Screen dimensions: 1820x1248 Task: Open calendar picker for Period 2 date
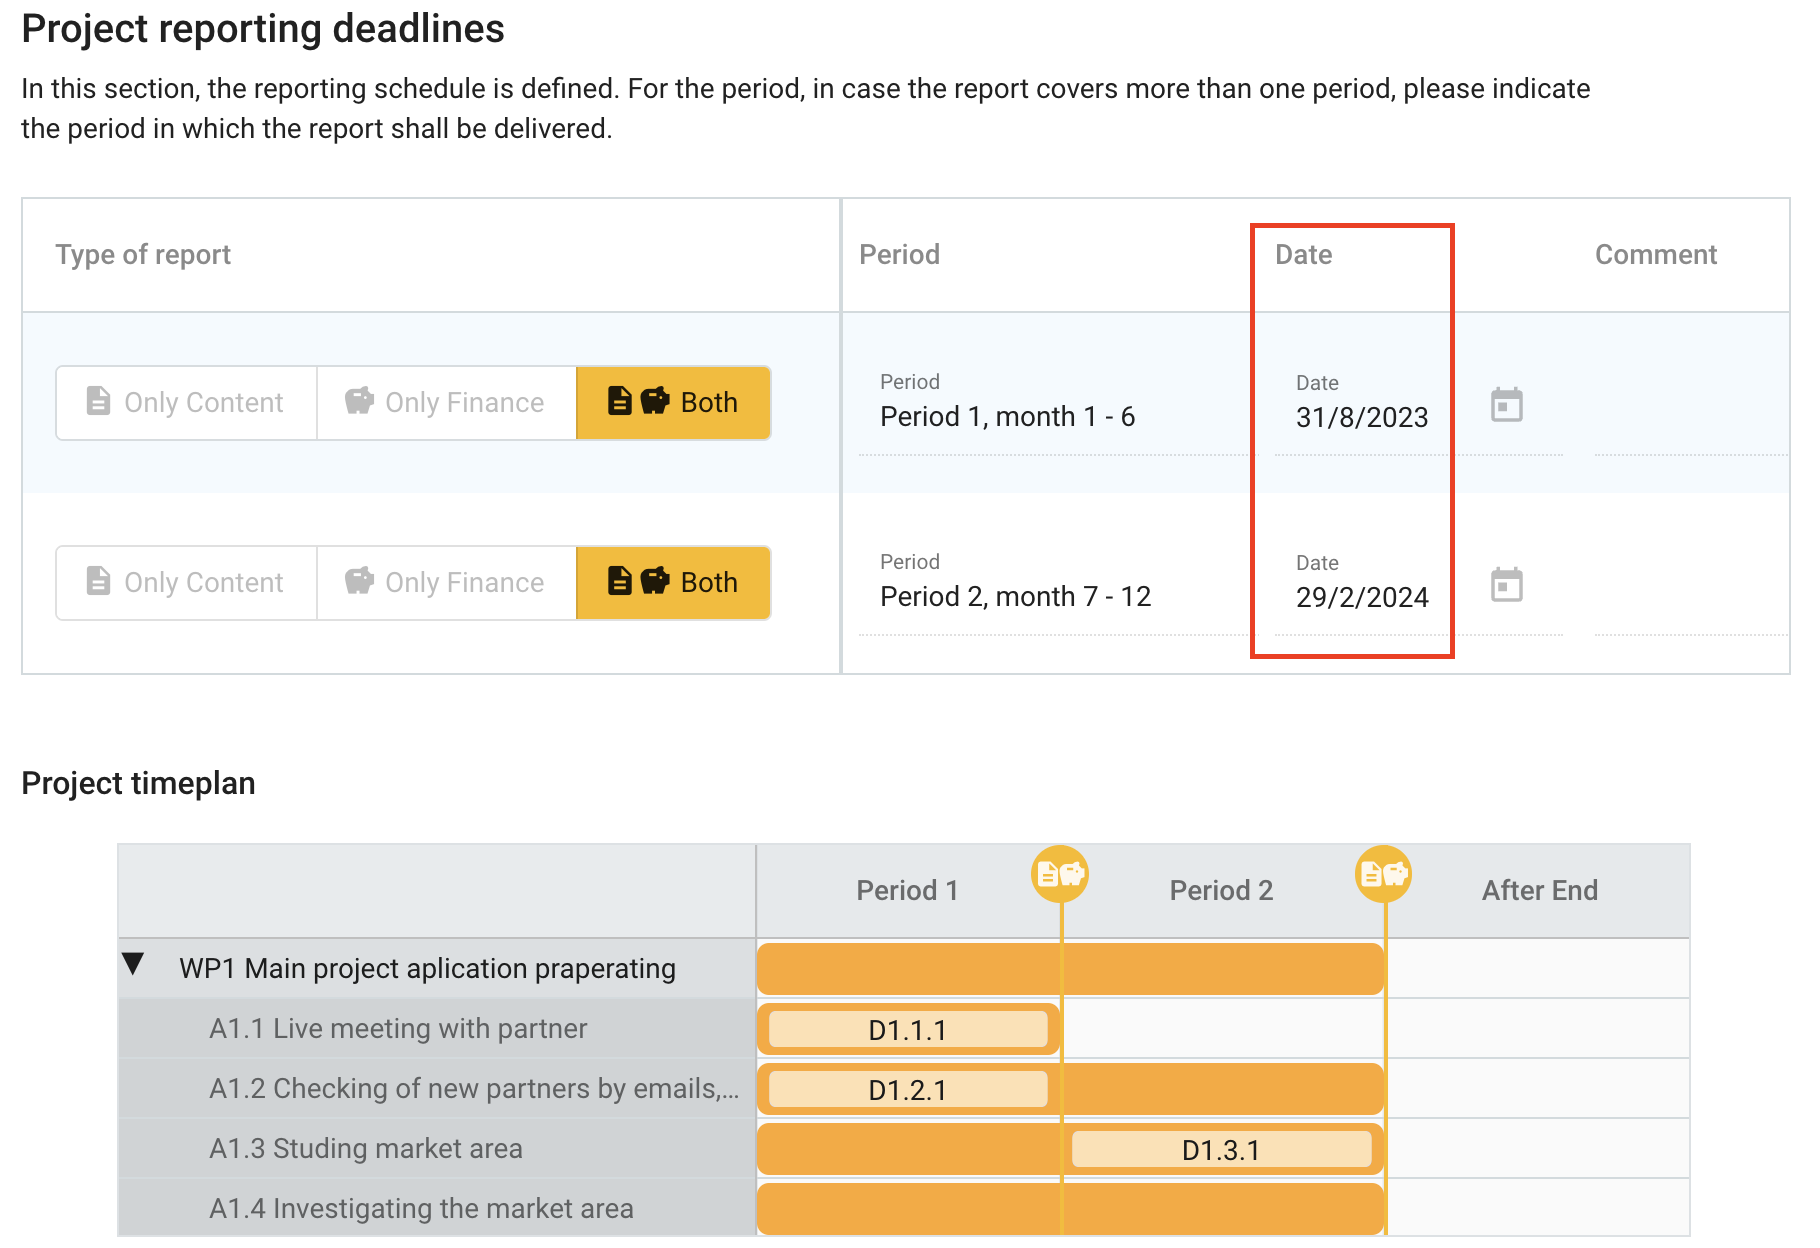[x=1506, y=585]
